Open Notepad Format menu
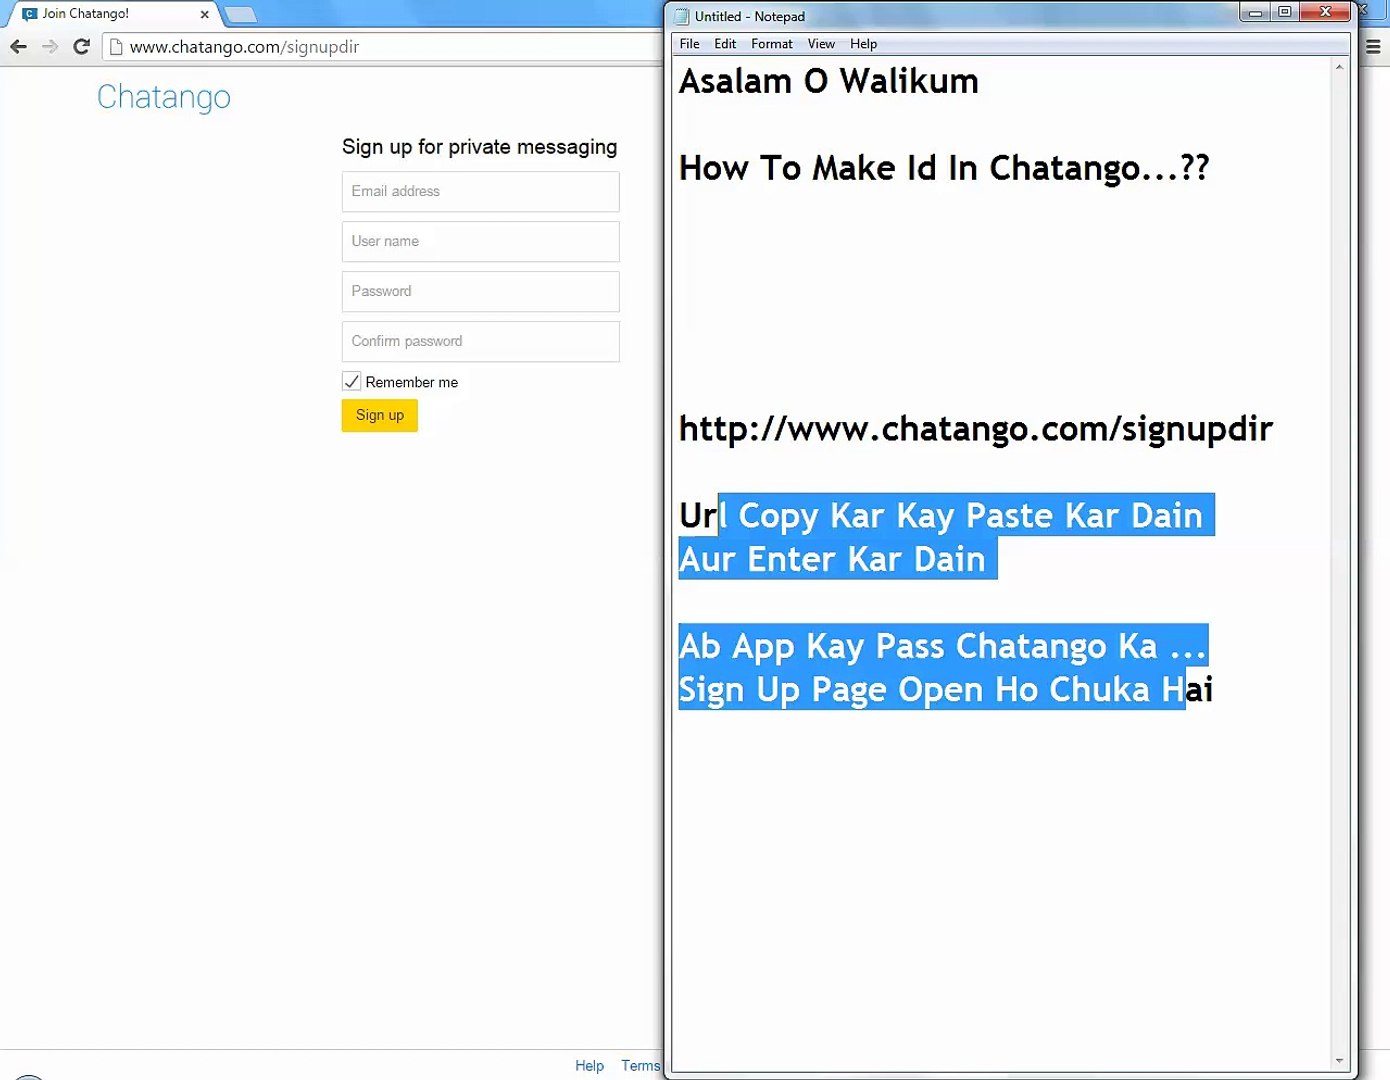This screenshot has width=1390, height=1080. 771,44
